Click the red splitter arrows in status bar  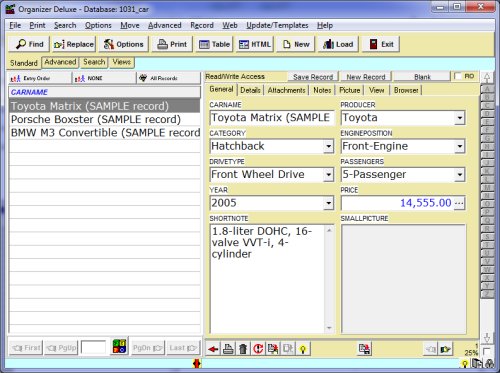(197, 364)
